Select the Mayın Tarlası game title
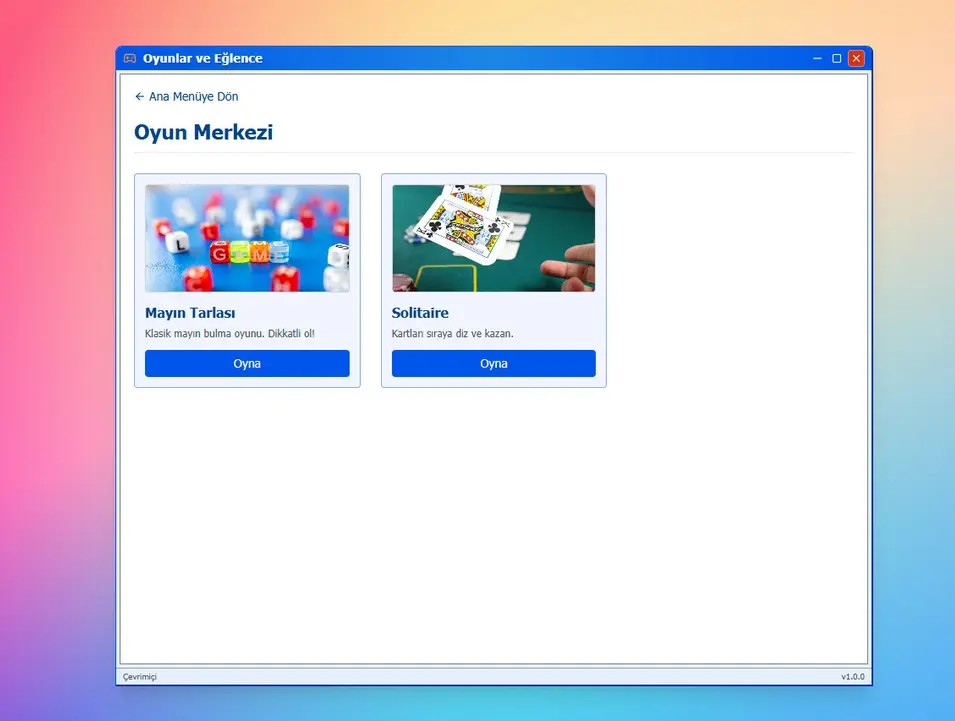Viewport: 955px width, 721px height. tap(190, 313)
